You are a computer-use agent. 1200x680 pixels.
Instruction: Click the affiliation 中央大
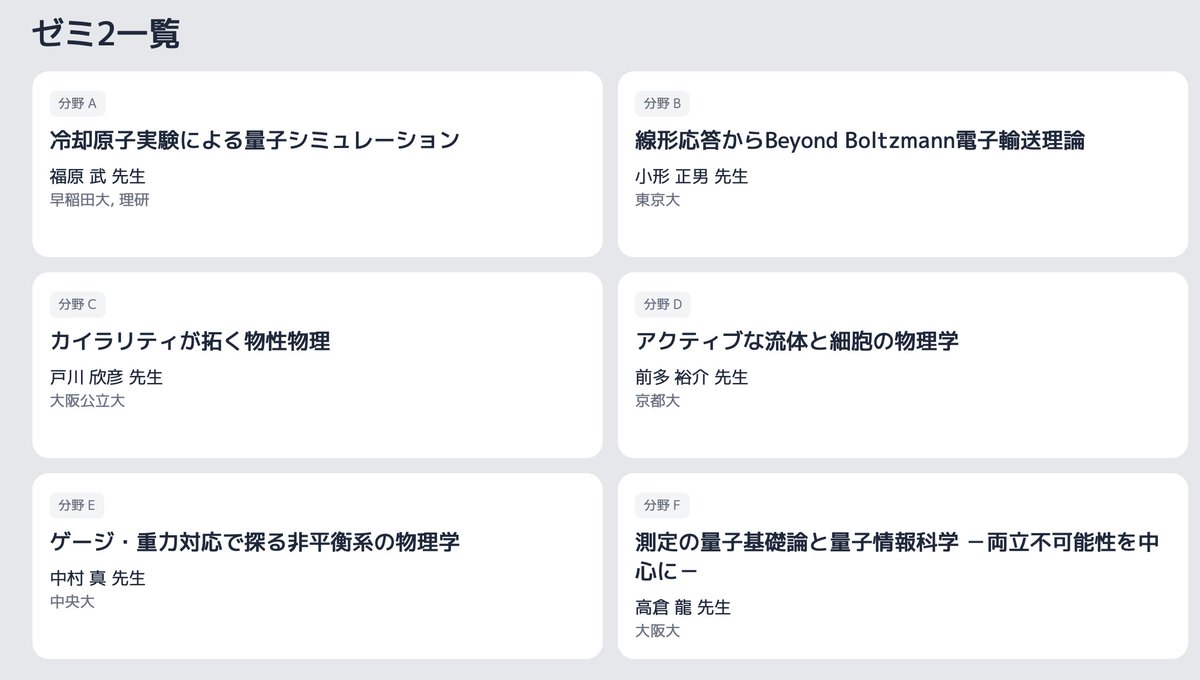(x=72, y=602)
